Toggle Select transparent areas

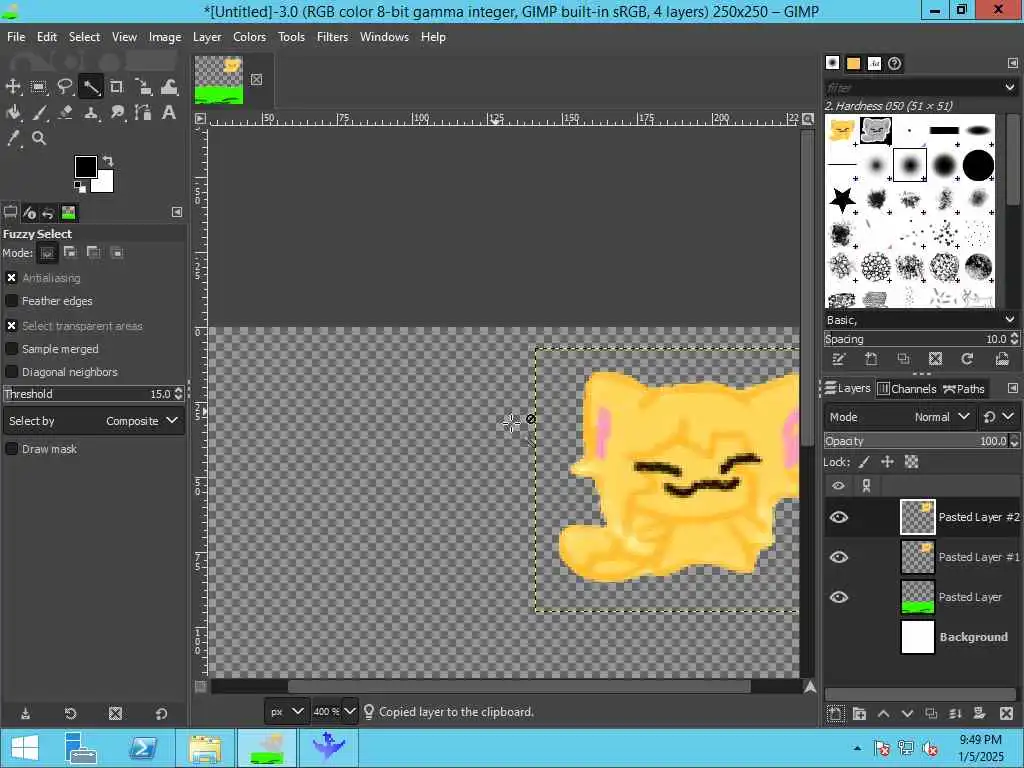click(x=12, y=325)
